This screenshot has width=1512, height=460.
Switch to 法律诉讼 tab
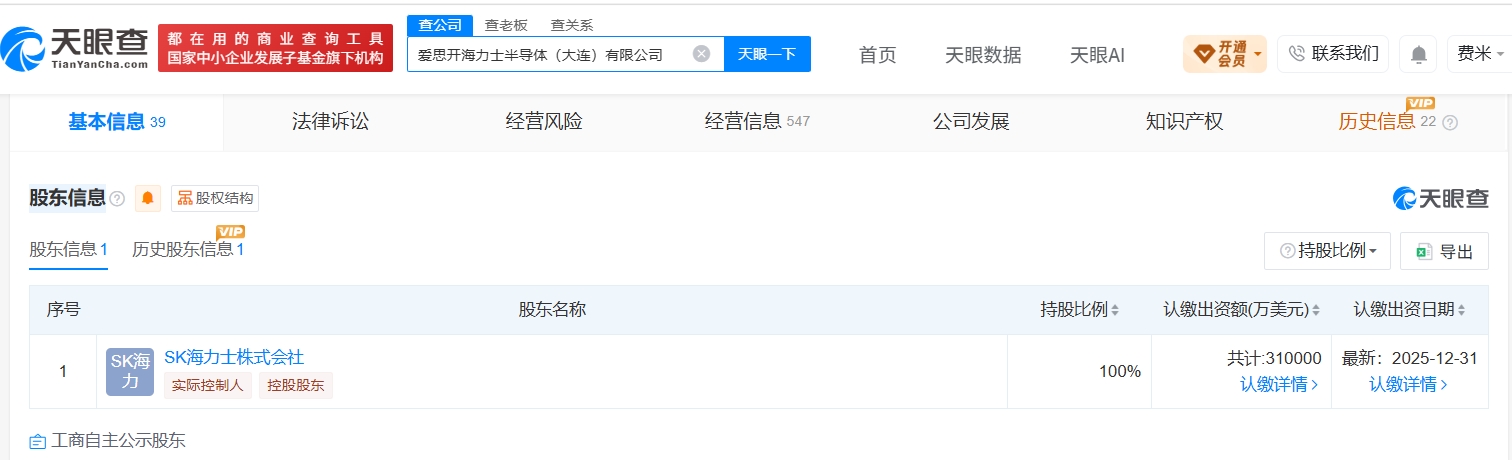tap(331, 122)
